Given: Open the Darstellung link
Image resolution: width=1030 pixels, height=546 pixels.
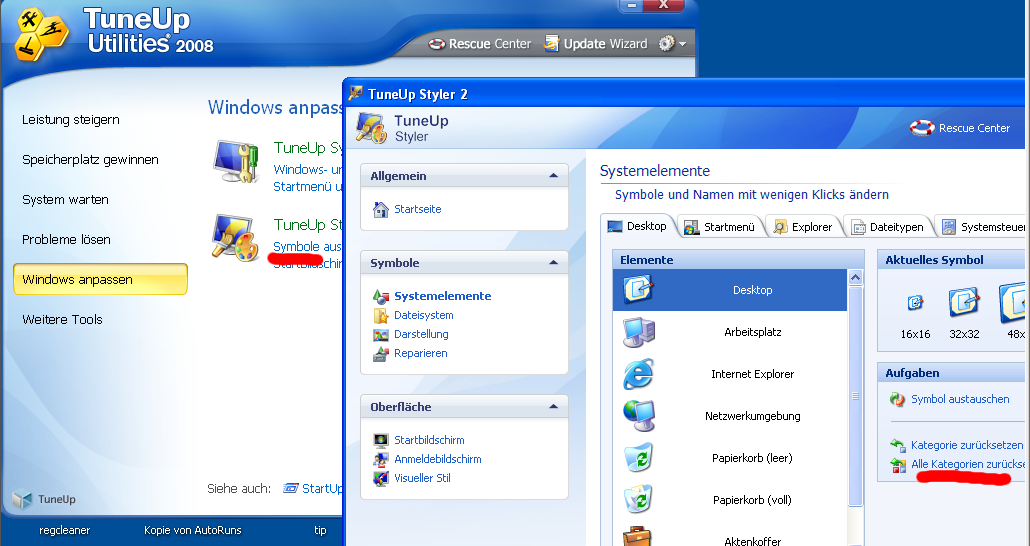Looking at the screenshot, I should (x=421, y=334).
